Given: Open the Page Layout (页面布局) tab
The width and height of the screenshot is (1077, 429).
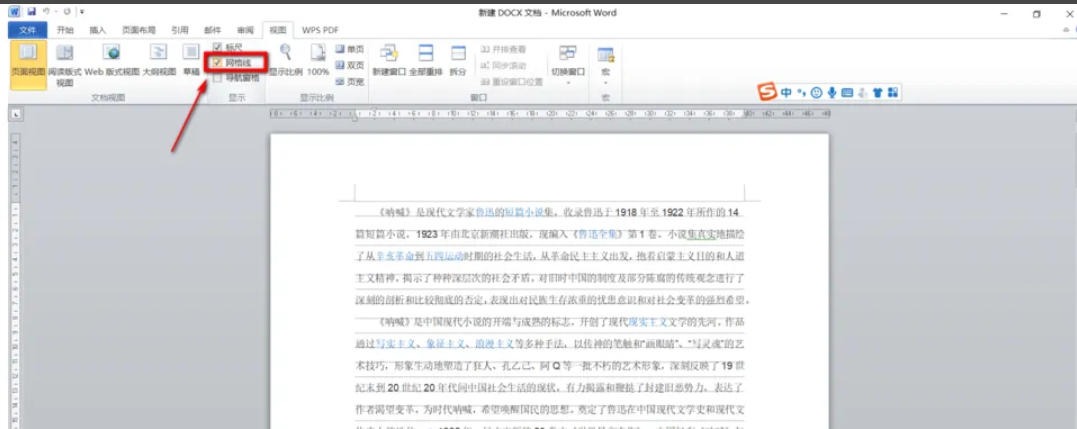Looking at the screenshot, I should coord(139,30).
